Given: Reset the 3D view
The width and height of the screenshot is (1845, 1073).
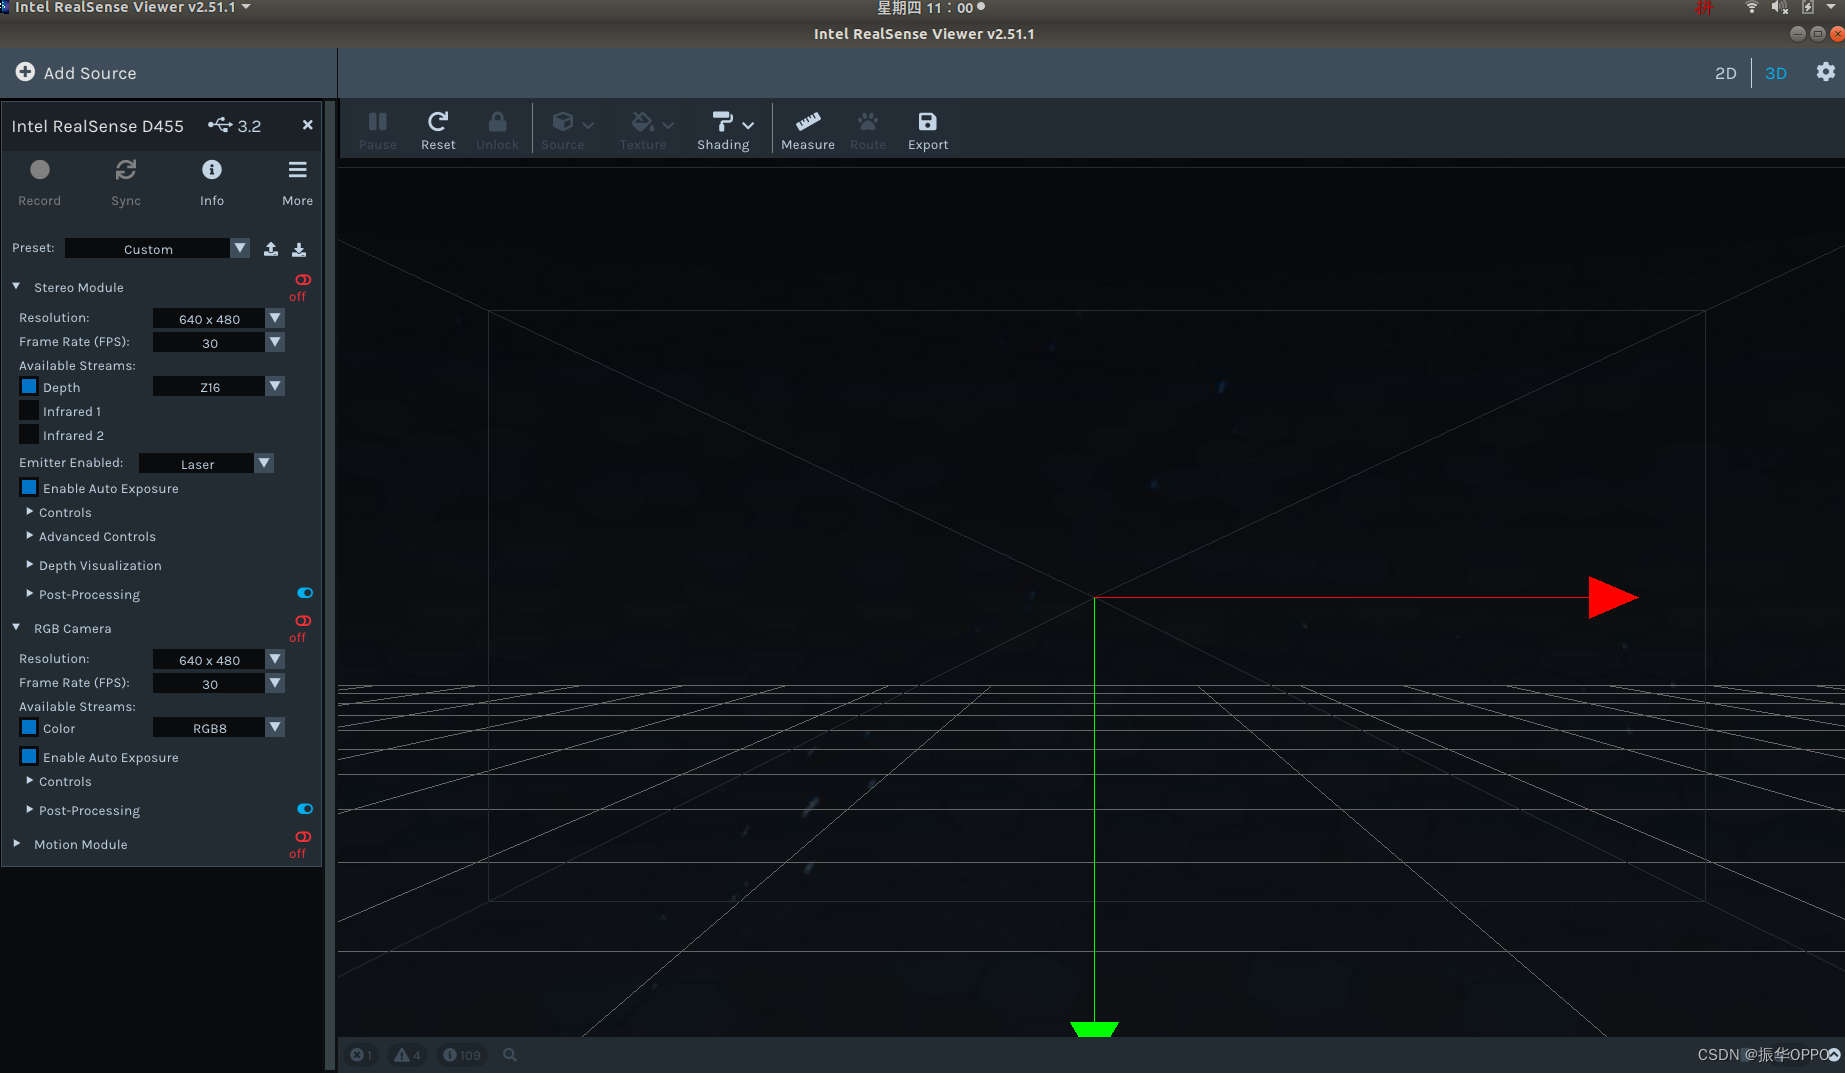Looking at the screenshot, I should [438, 130].
